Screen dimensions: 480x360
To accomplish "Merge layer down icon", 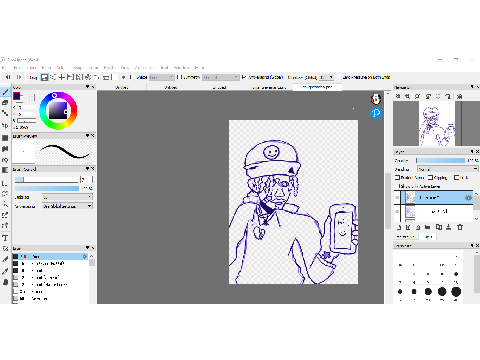I will pyautogui.click(x=449, y=227).
